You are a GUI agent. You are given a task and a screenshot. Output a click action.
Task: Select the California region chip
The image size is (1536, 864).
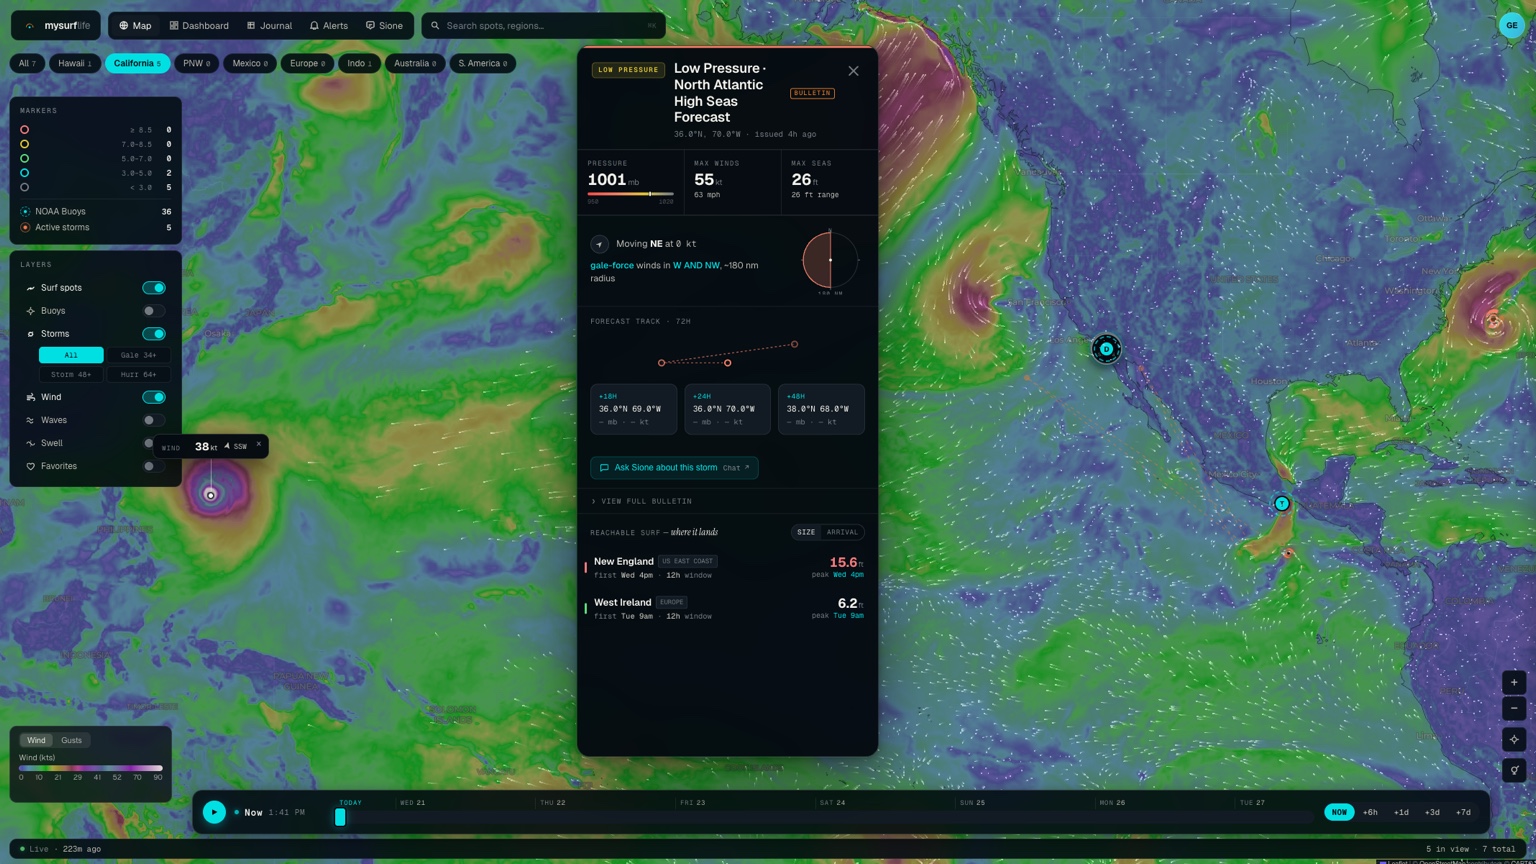point(137,63)
